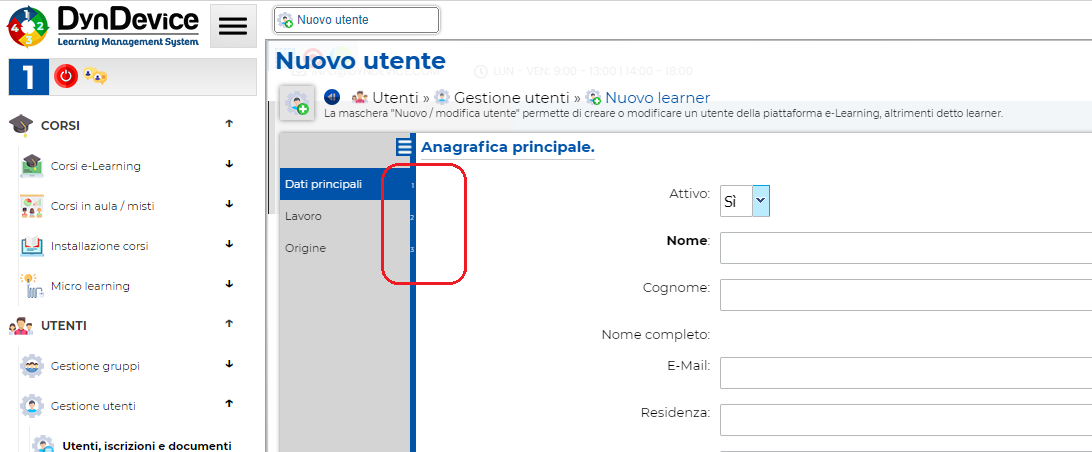Switch to the Lavoro tab

(x=303, y=216)
